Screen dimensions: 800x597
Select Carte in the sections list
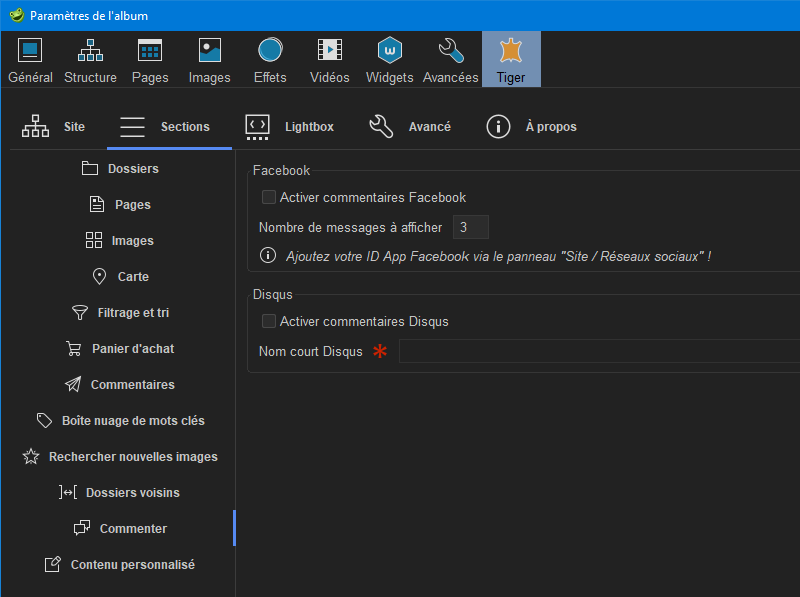tap(120, 277)
